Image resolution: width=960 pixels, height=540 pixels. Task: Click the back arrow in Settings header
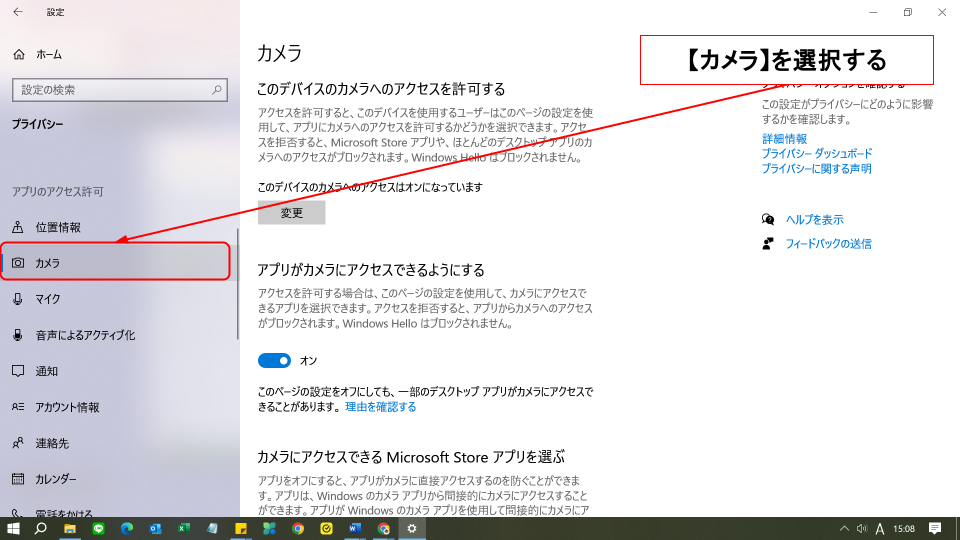point(18,12)
